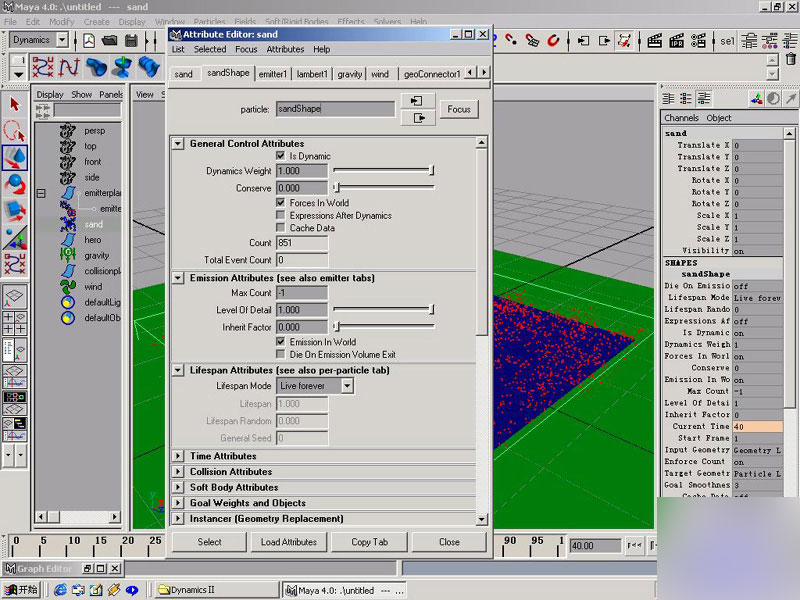800x600 pixels.
Task: Select the gravity field in outliner
Action: [x=96, y=256]
